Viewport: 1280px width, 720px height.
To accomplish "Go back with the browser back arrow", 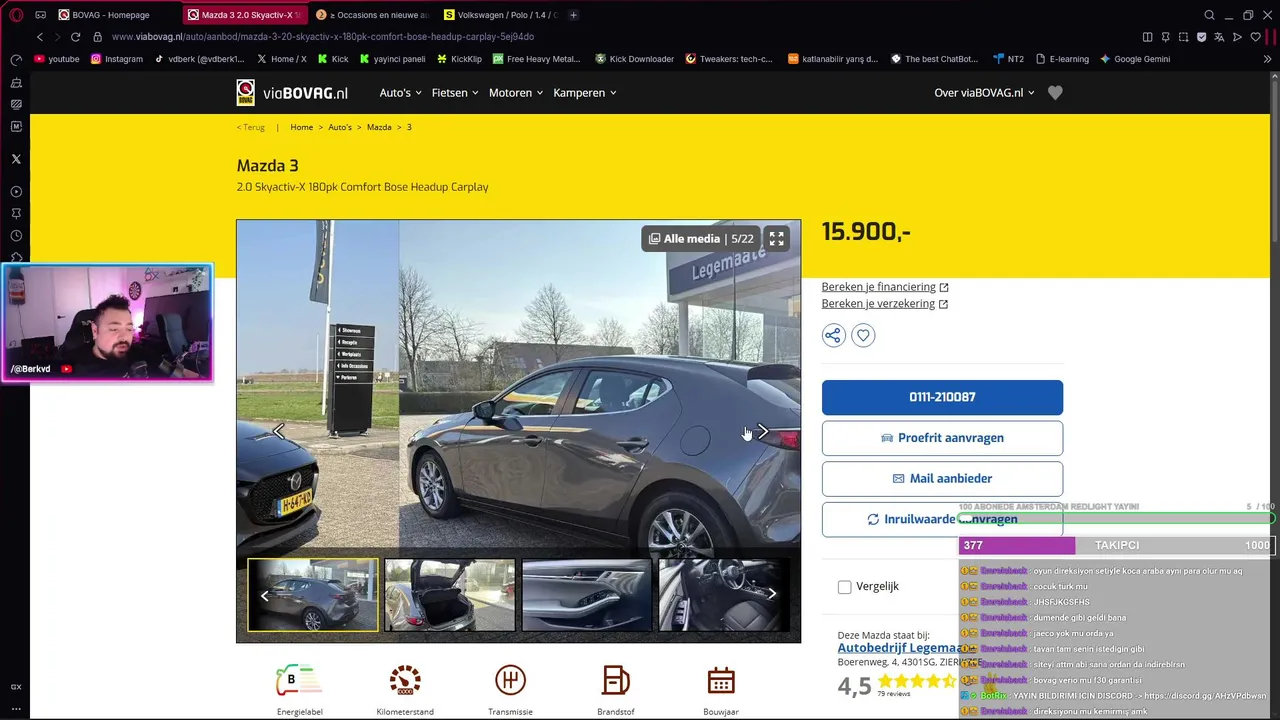I will tap(40, 37).
